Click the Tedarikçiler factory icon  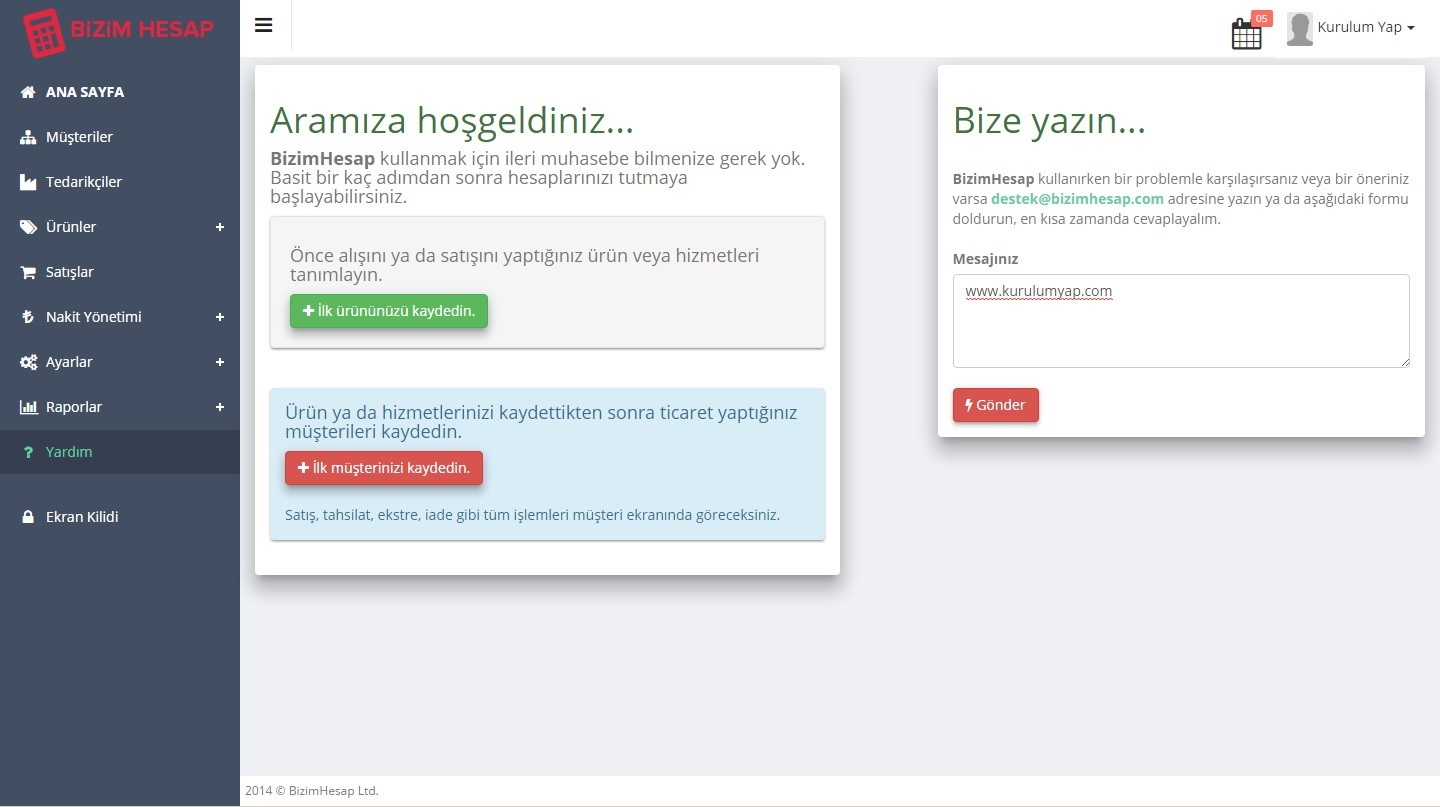tap(28, 182)
